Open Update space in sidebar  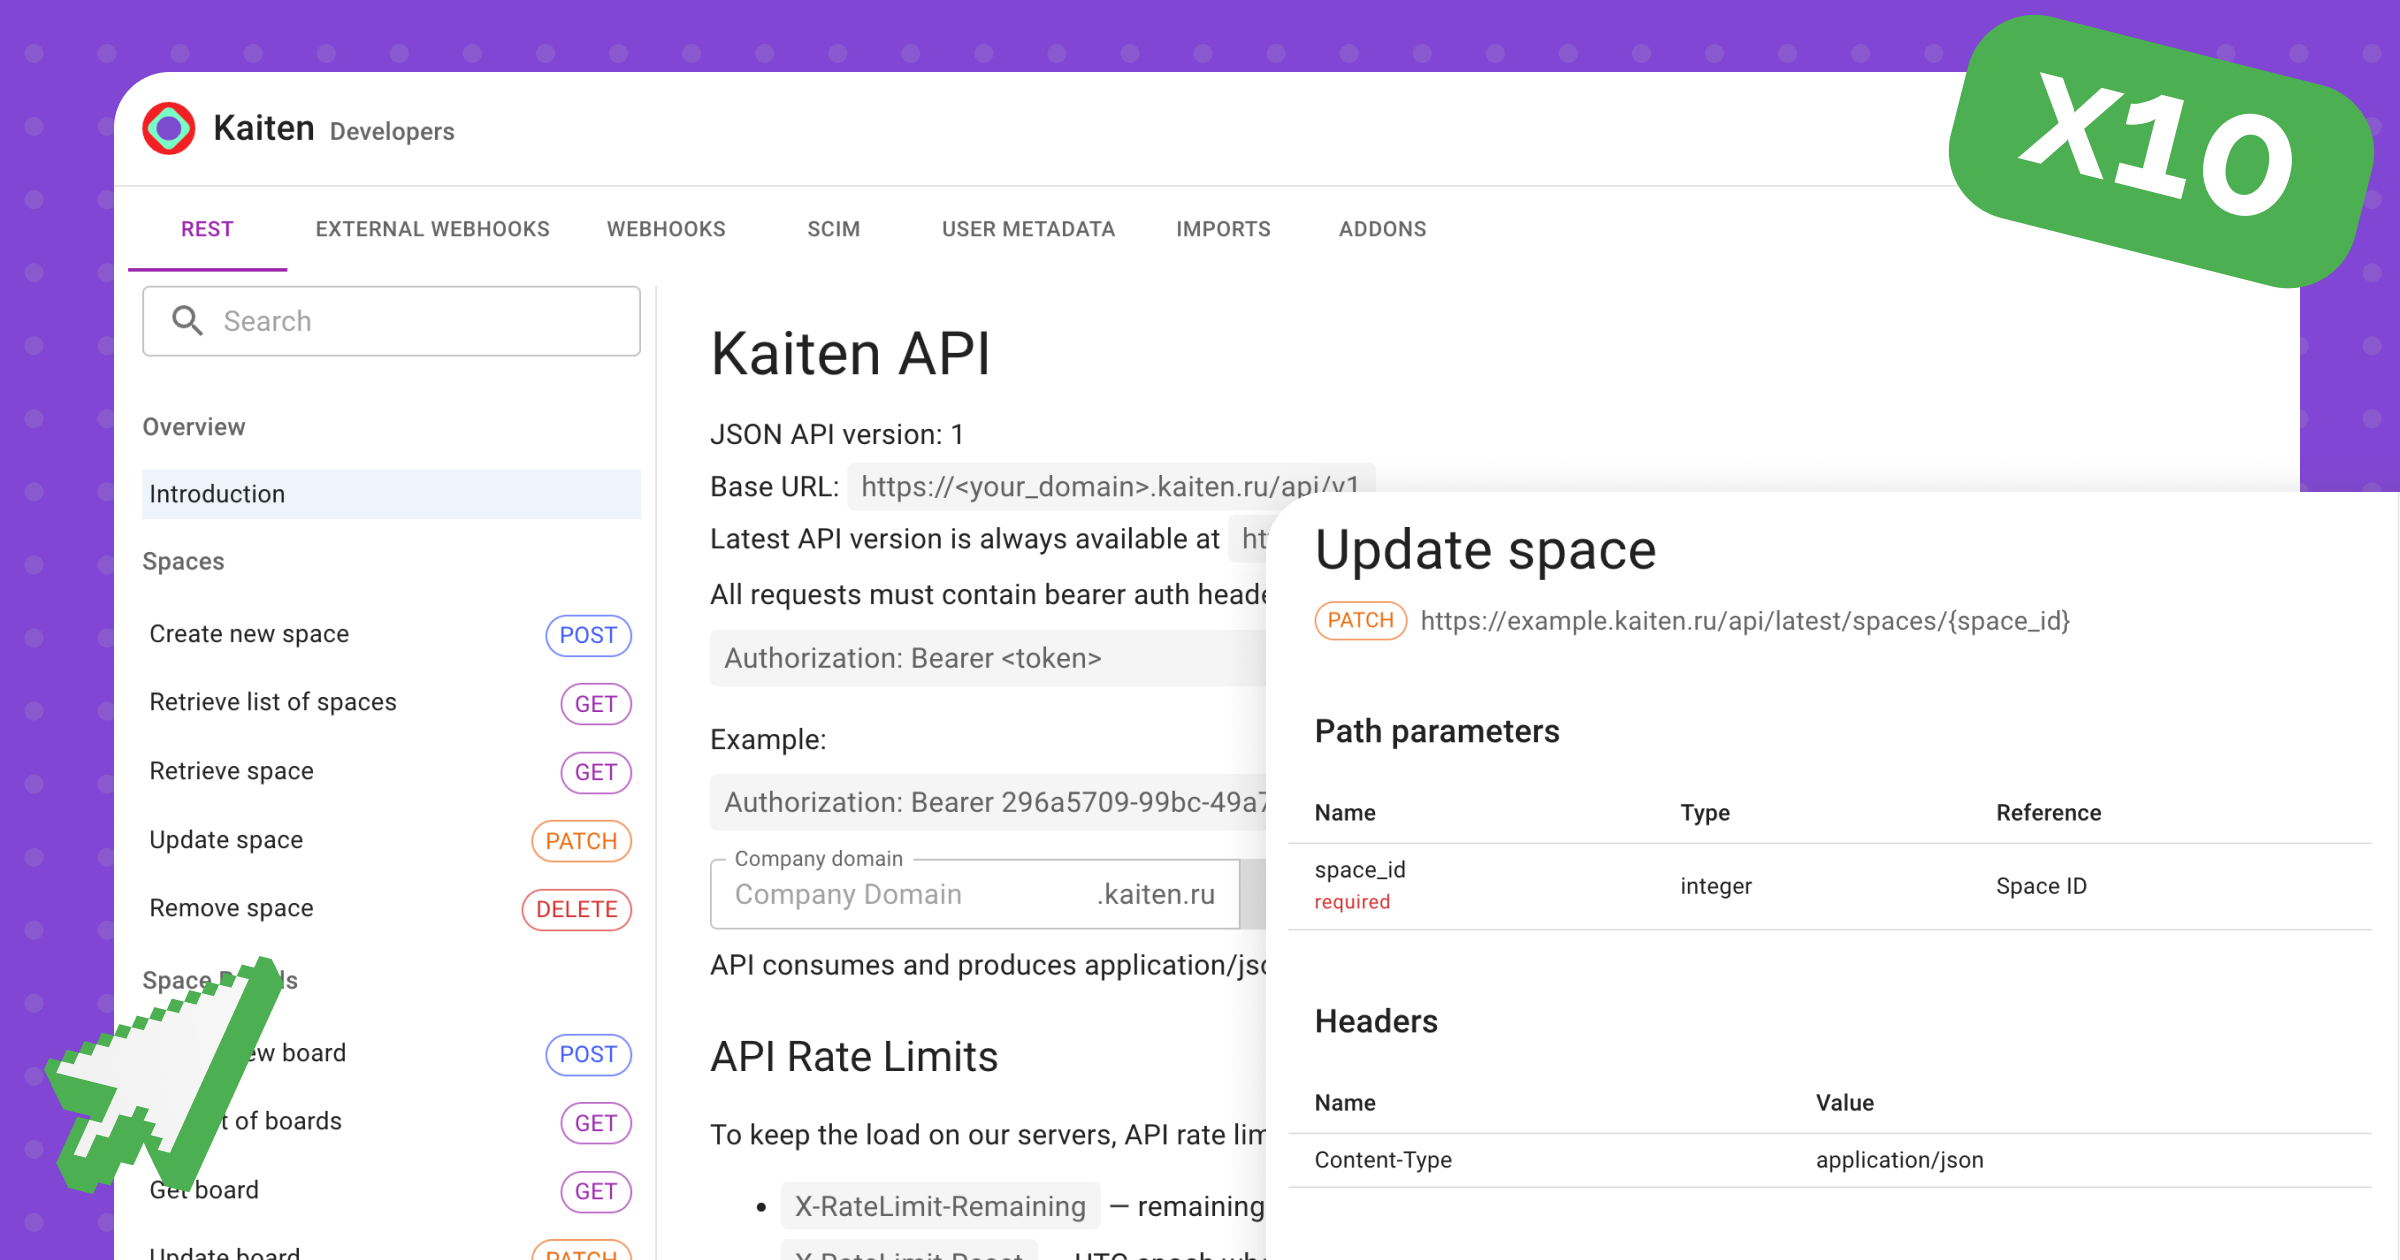(x=226, y=840)
